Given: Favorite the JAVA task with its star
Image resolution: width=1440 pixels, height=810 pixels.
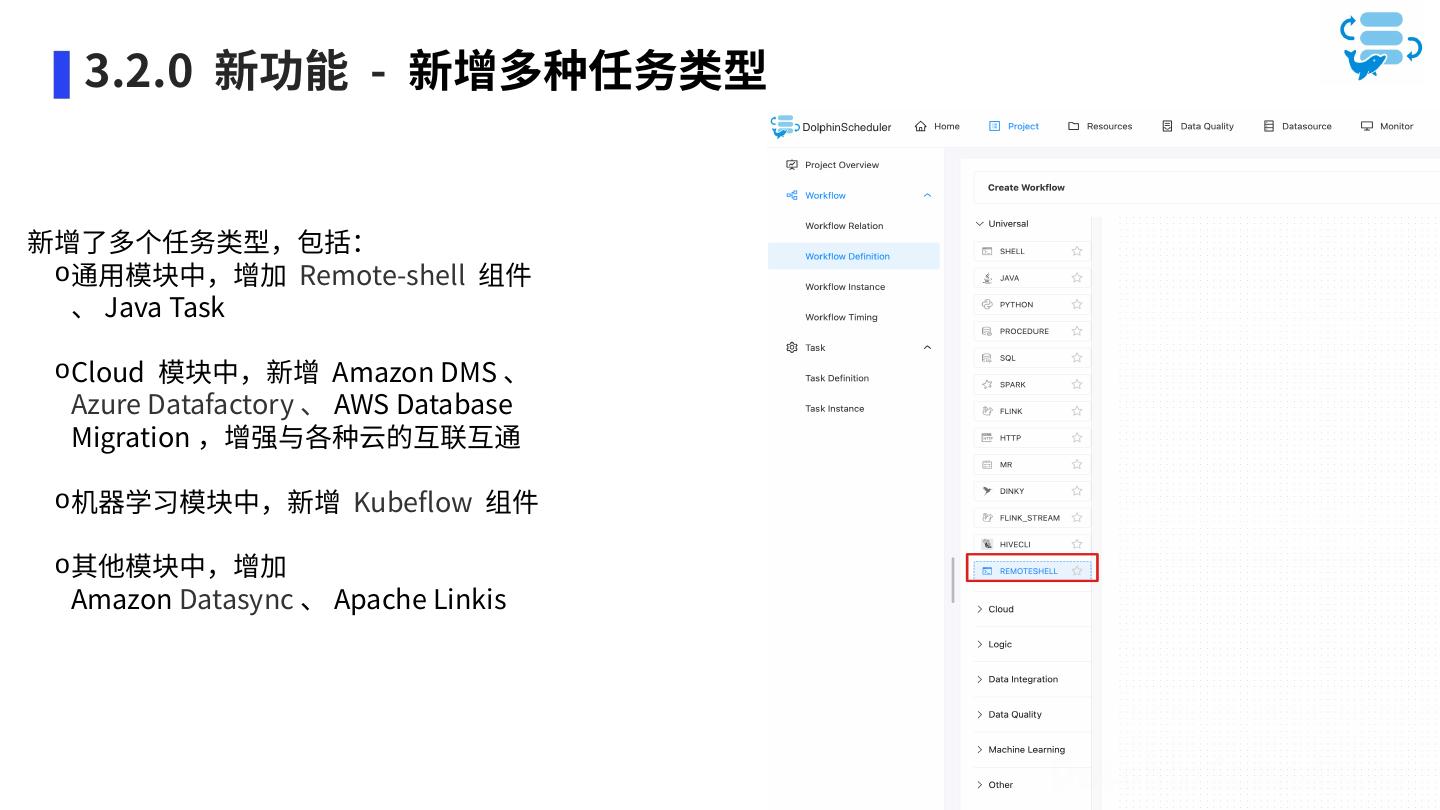Looking at the screenshot, I should click(x=1077, y=278).
